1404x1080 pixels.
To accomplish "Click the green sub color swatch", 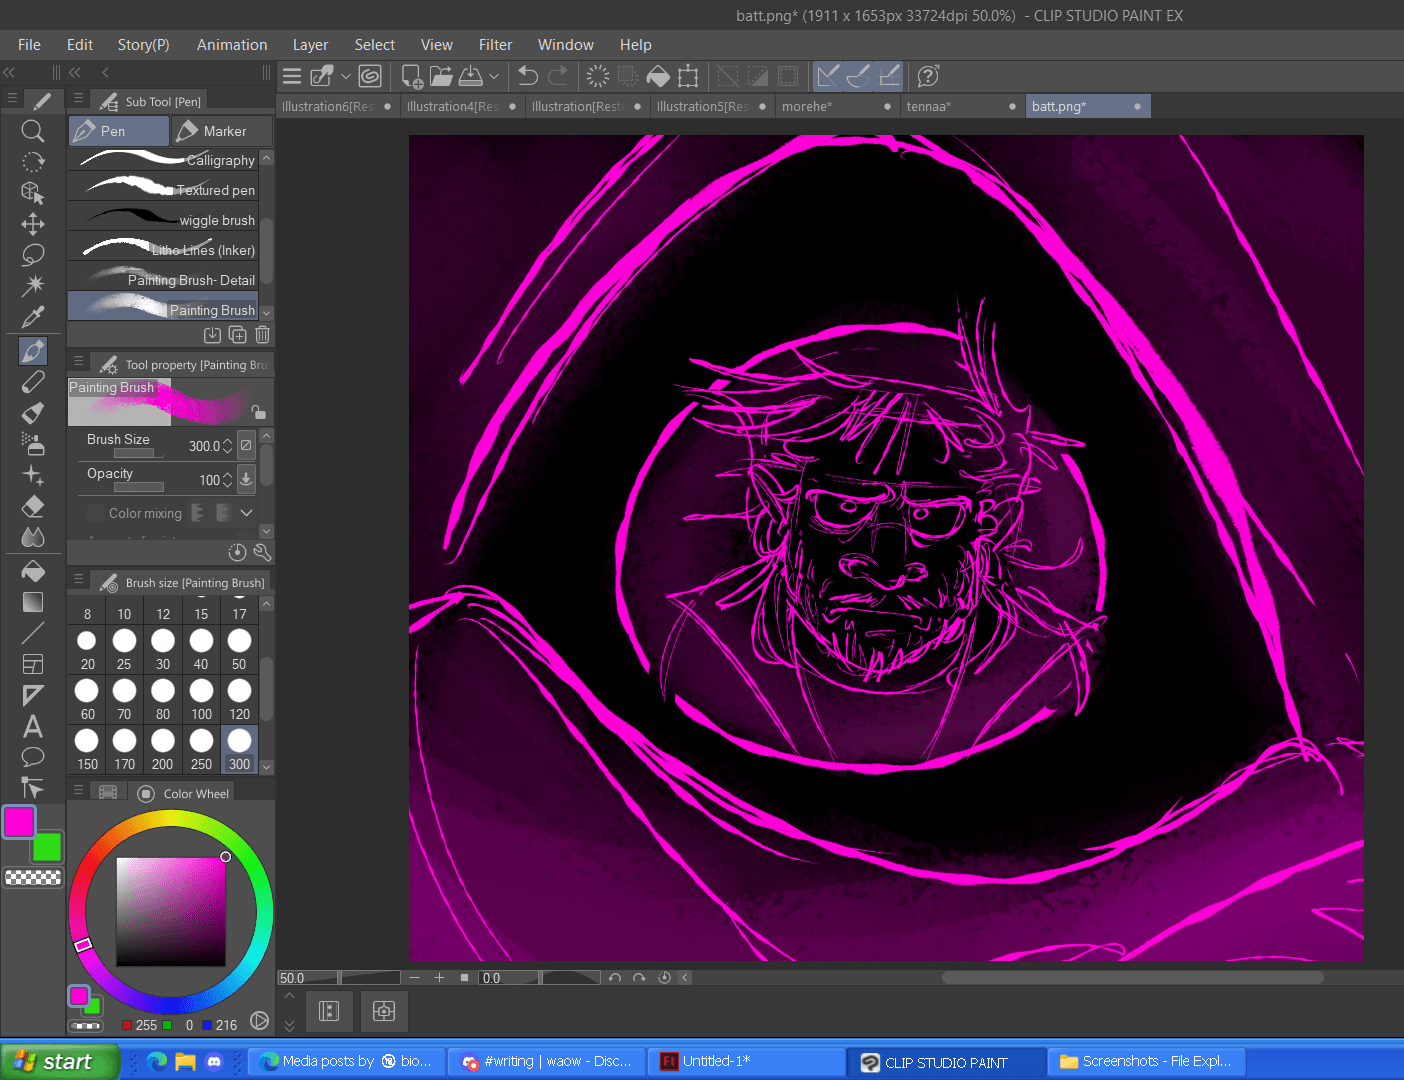I will pyautogui.click(x=47, y=848).
